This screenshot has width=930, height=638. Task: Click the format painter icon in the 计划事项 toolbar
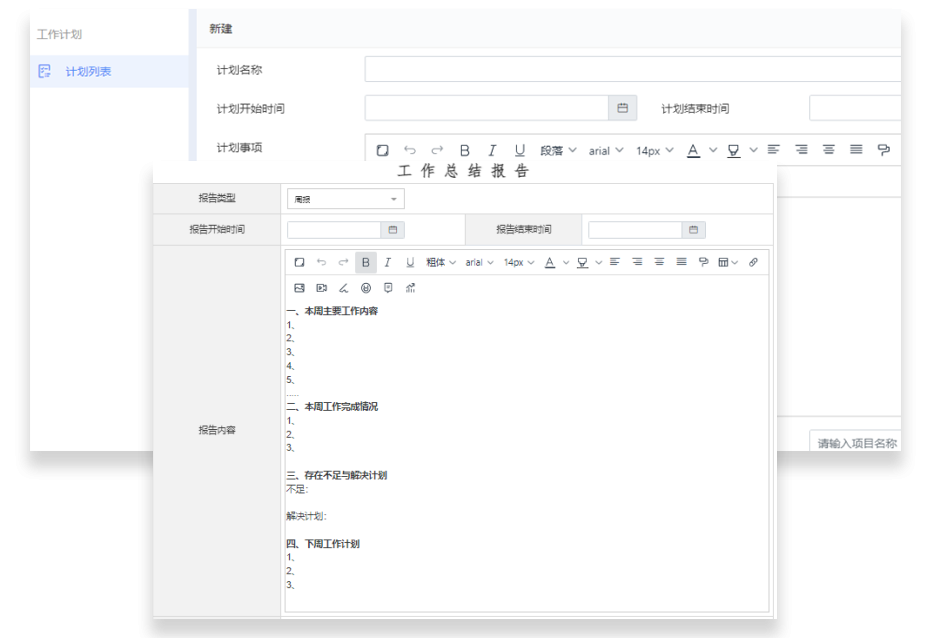[x=884, y=150]
